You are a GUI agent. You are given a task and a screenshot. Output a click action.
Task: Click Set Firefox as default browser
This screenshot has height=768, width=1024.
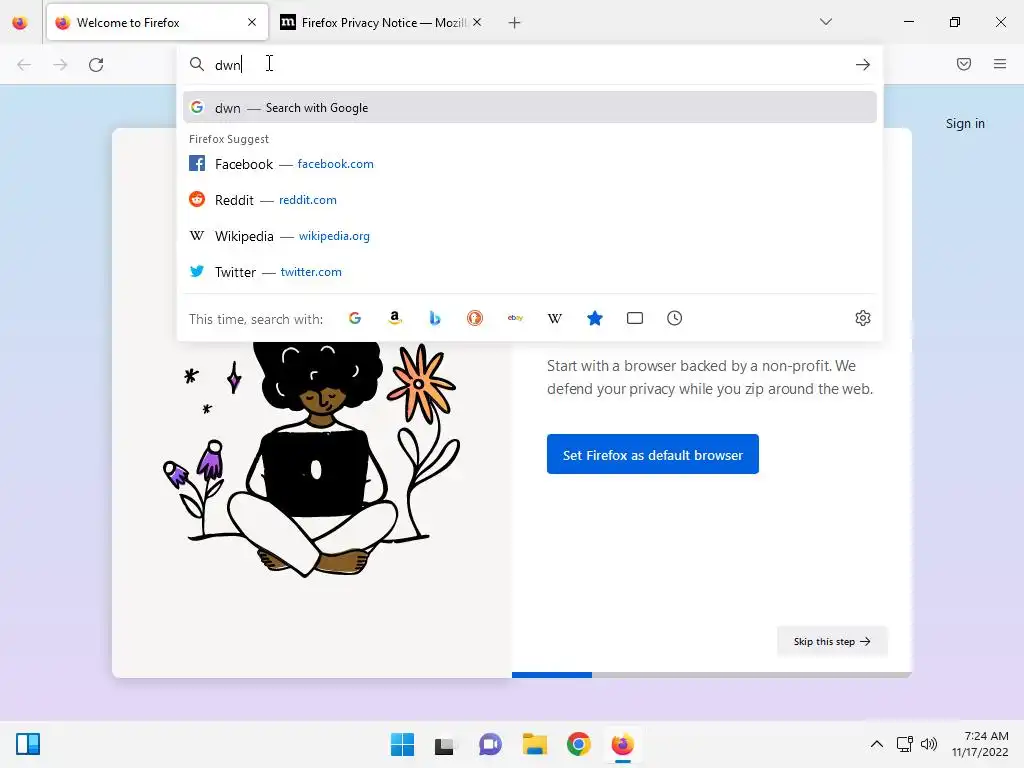click(x=652, y=454)
